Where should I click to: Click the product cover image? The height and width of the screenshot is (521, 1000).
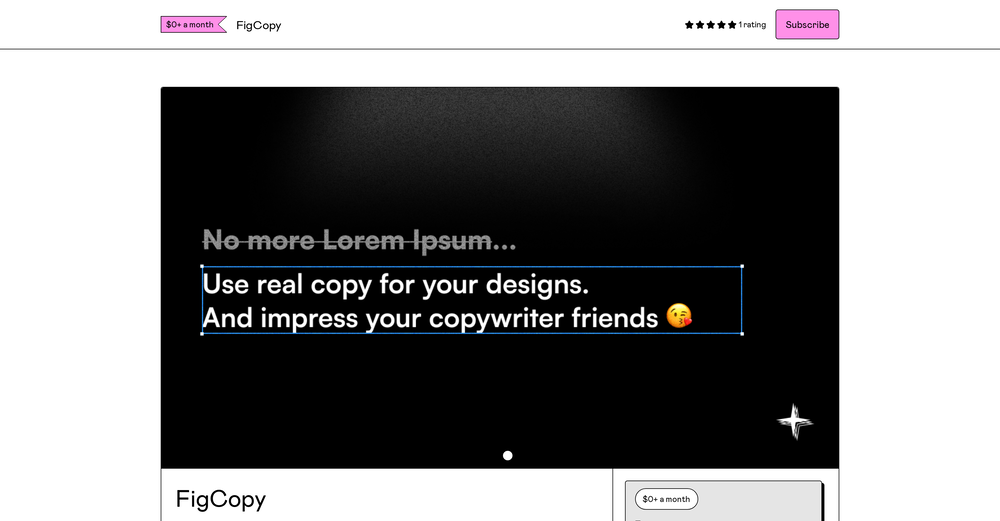[x=500, y=277]
